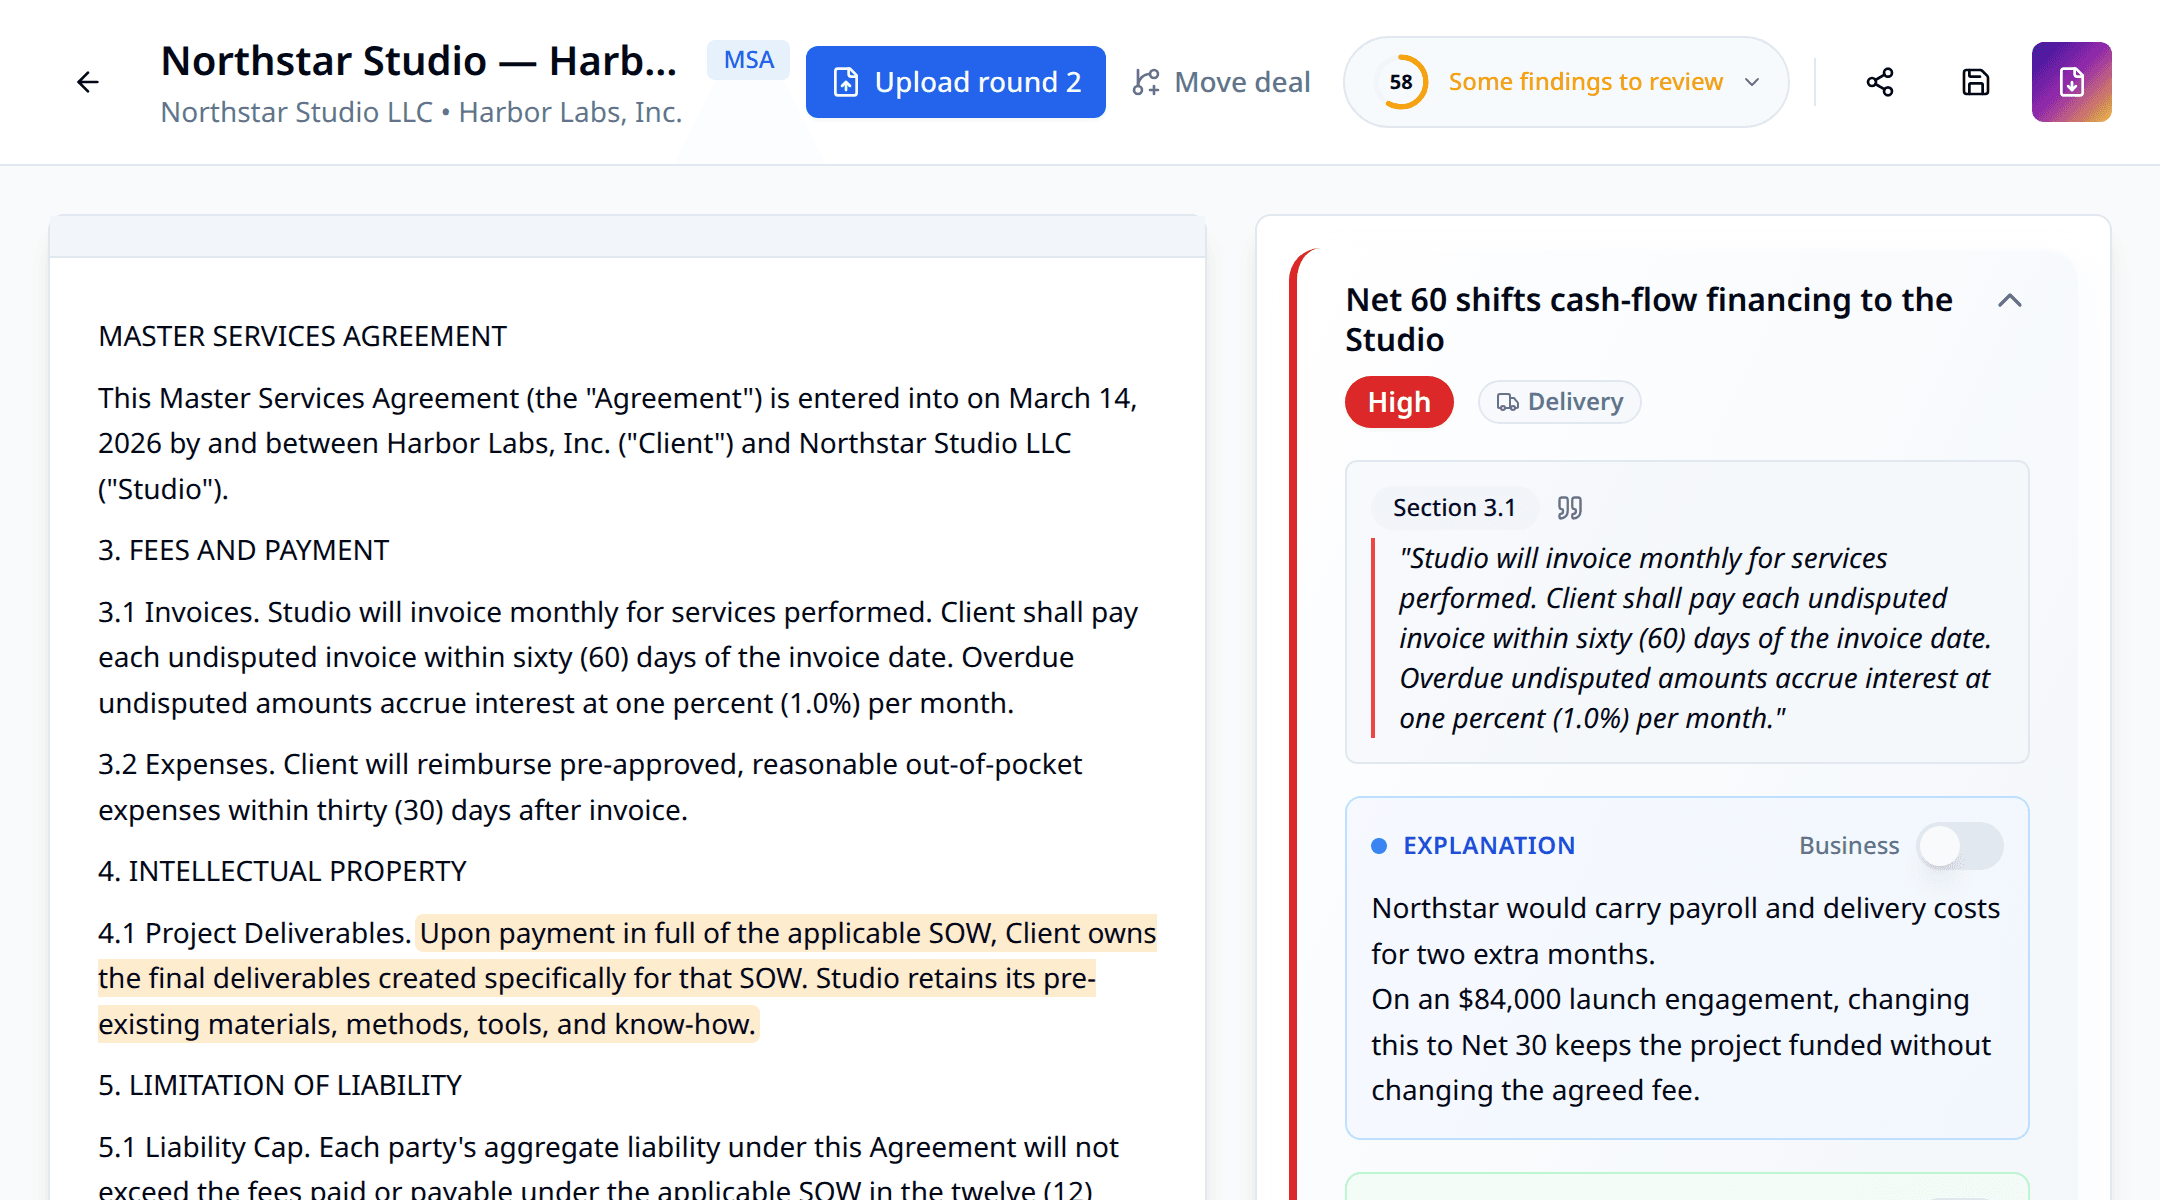Screen dimensions: 2160x1200
Task: Click the purple download document button
Action: pos(2072,82)
